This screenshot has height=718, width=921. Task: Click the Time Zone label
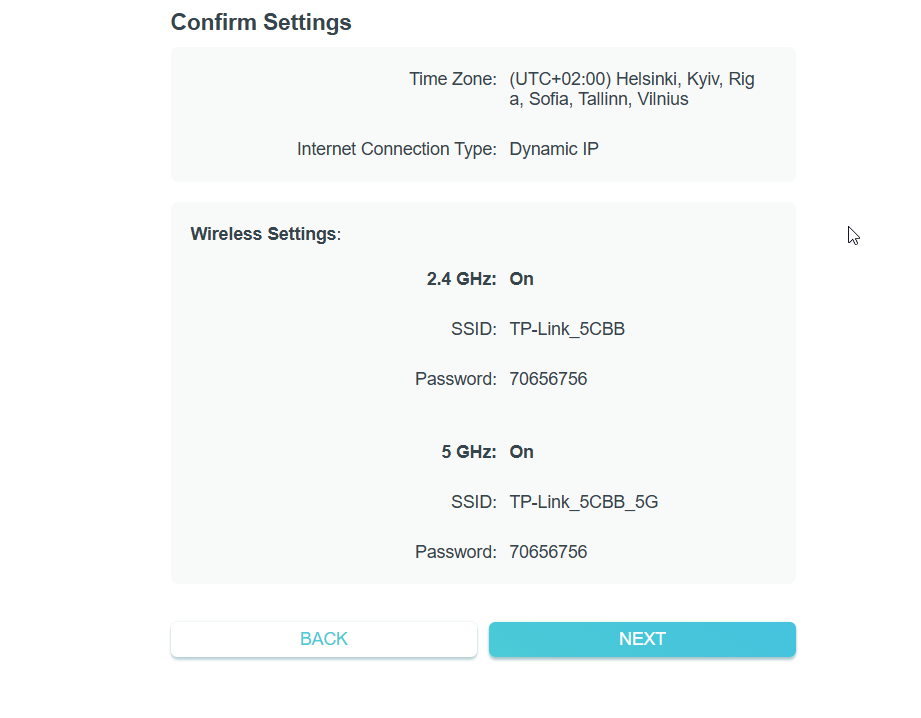(452, 79)
